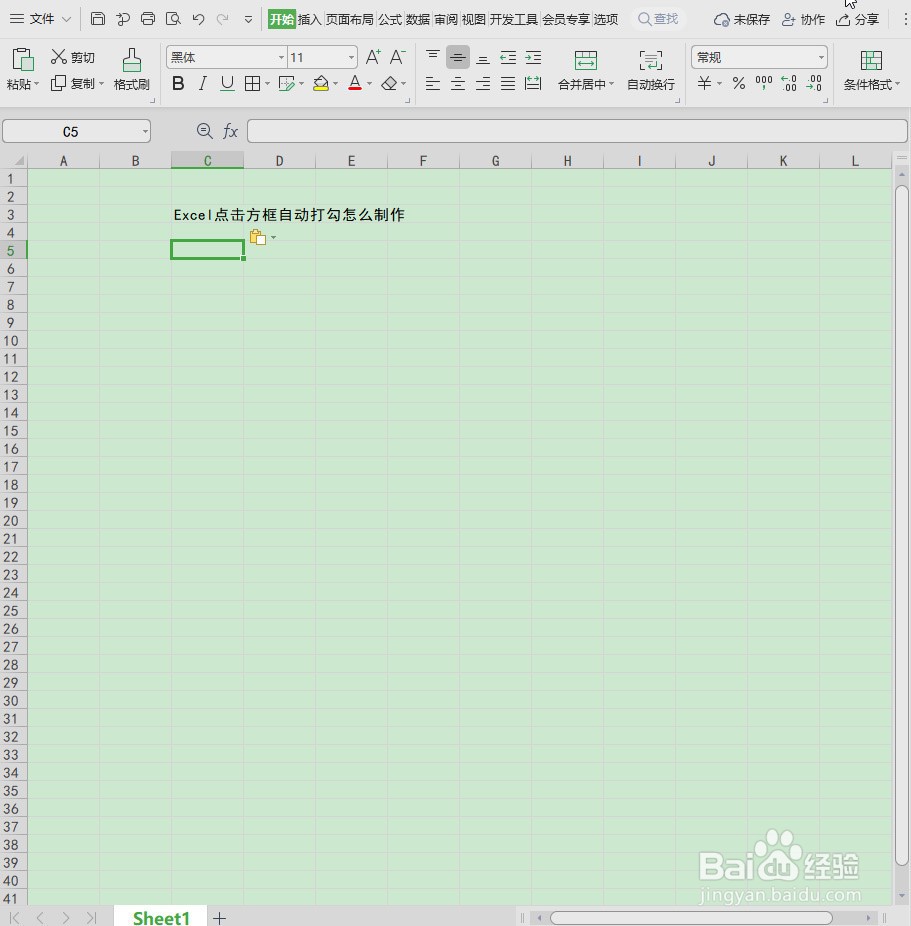This screenshot has height=926, width=911.
Task: Expand the Paste options arrow under 粘贴
Action: 37,84
